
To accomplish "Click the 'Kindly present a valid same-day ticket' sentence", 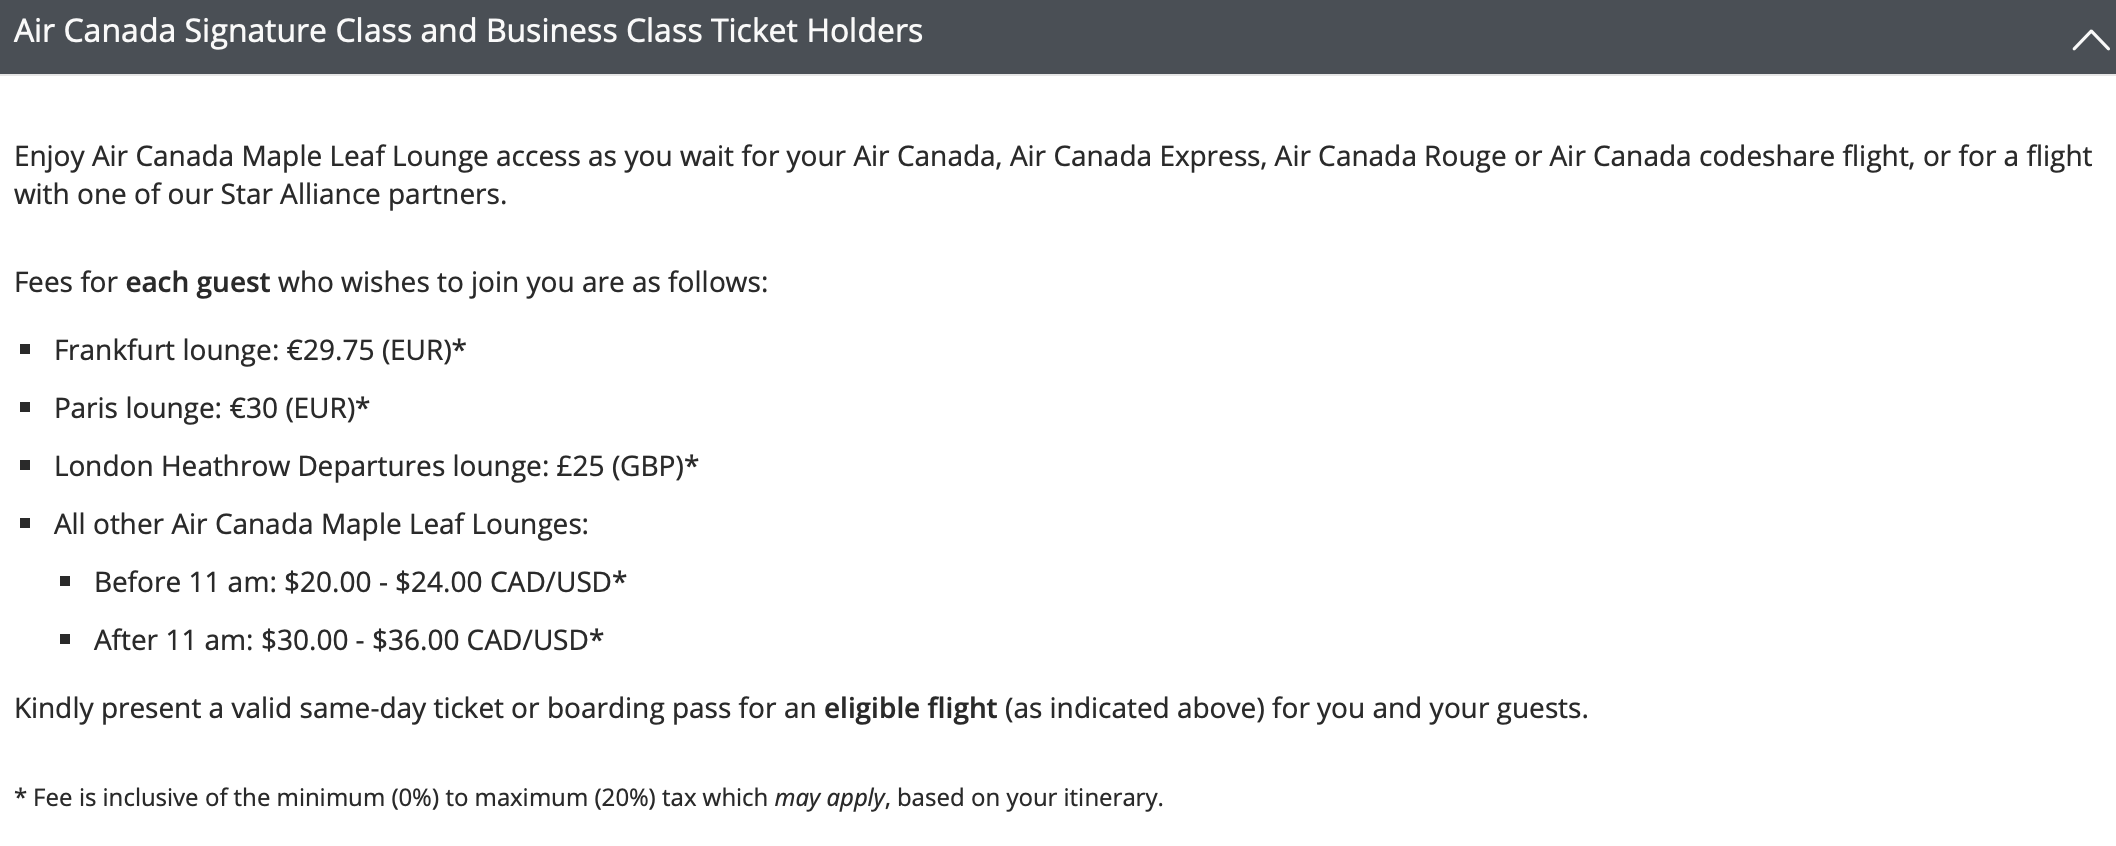I will (801, 709).
